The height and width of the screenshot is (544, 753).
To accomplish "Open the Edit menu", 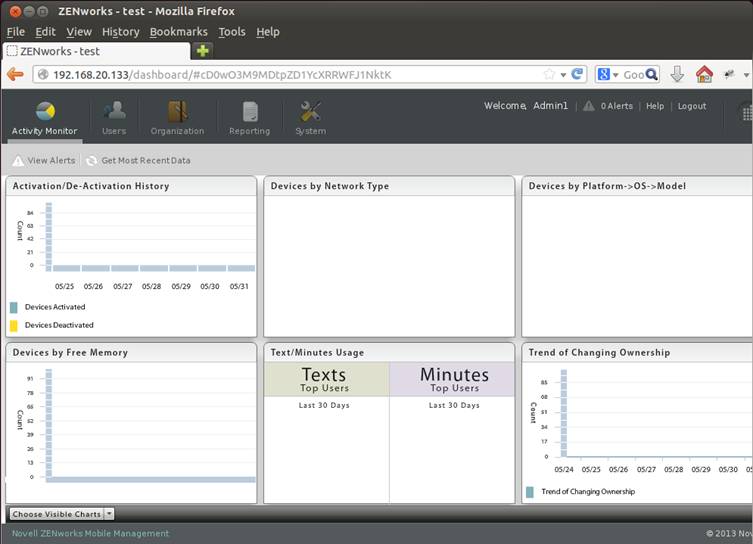I will pyautogui.click(x=45, y=32).
